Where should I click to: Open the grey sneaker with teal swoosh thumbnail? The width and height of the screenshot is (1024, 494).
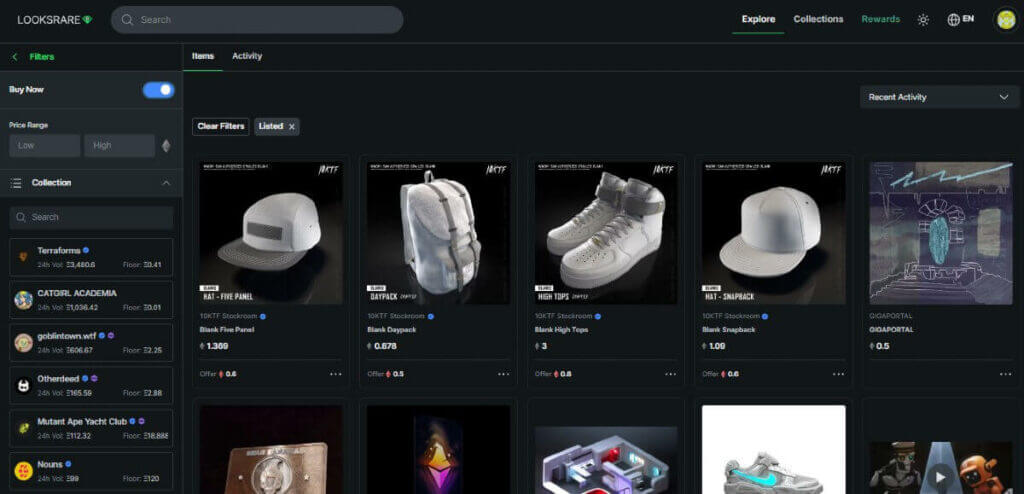click(x=773, y=450)
